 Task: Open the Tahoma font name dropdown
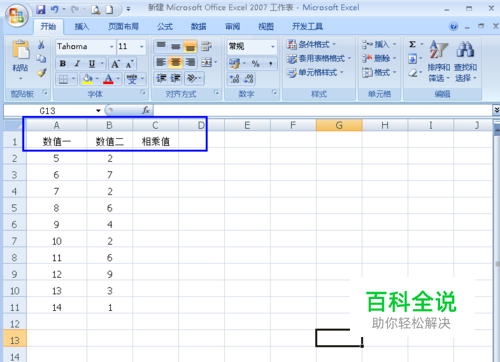tap(112, 46)
